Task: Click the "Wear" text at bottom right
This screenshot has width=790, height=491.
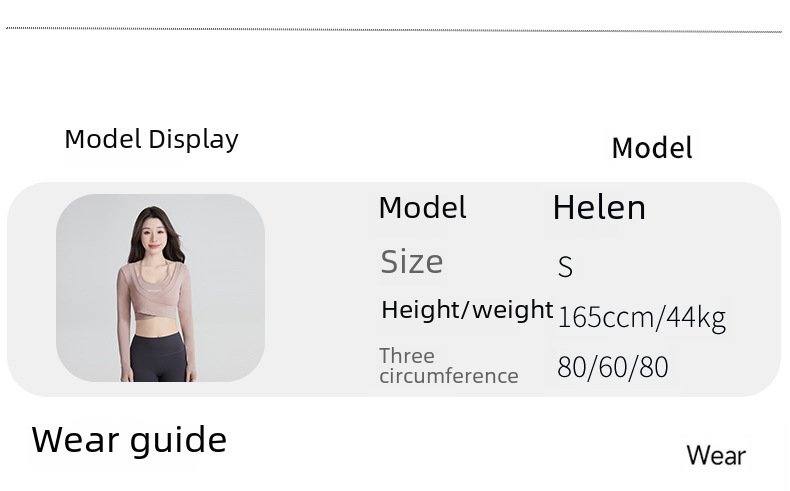Action: (x=716, y=456)
